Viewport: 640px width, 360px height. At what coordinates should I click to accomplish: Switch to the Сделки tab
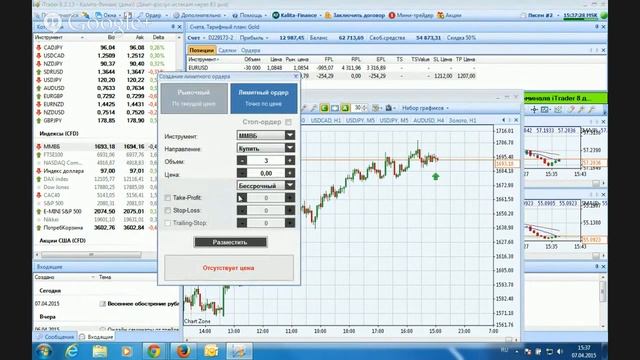[x=227, y=50]
